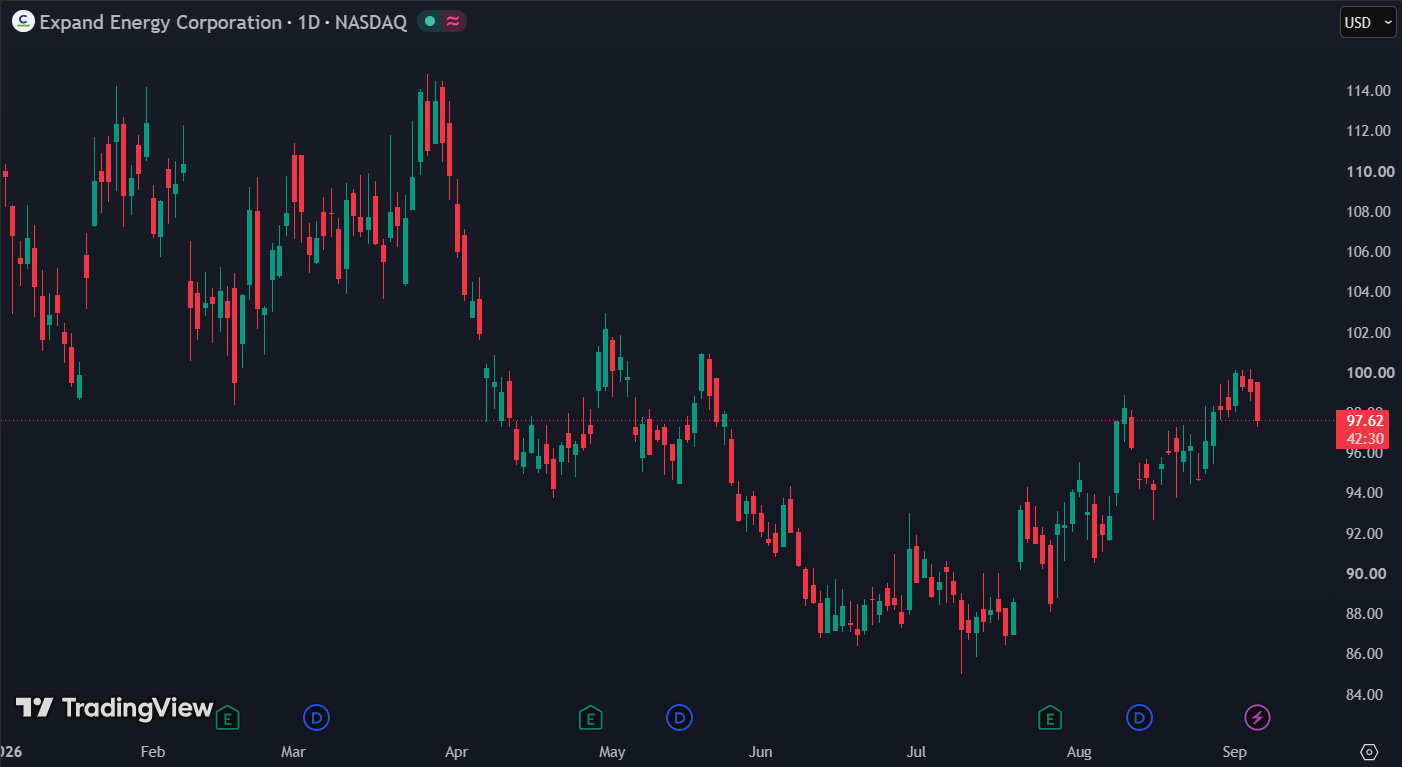Click the Mar label on time axis
The width and height of the screenshot is (1402, 767).
(293, 752)
